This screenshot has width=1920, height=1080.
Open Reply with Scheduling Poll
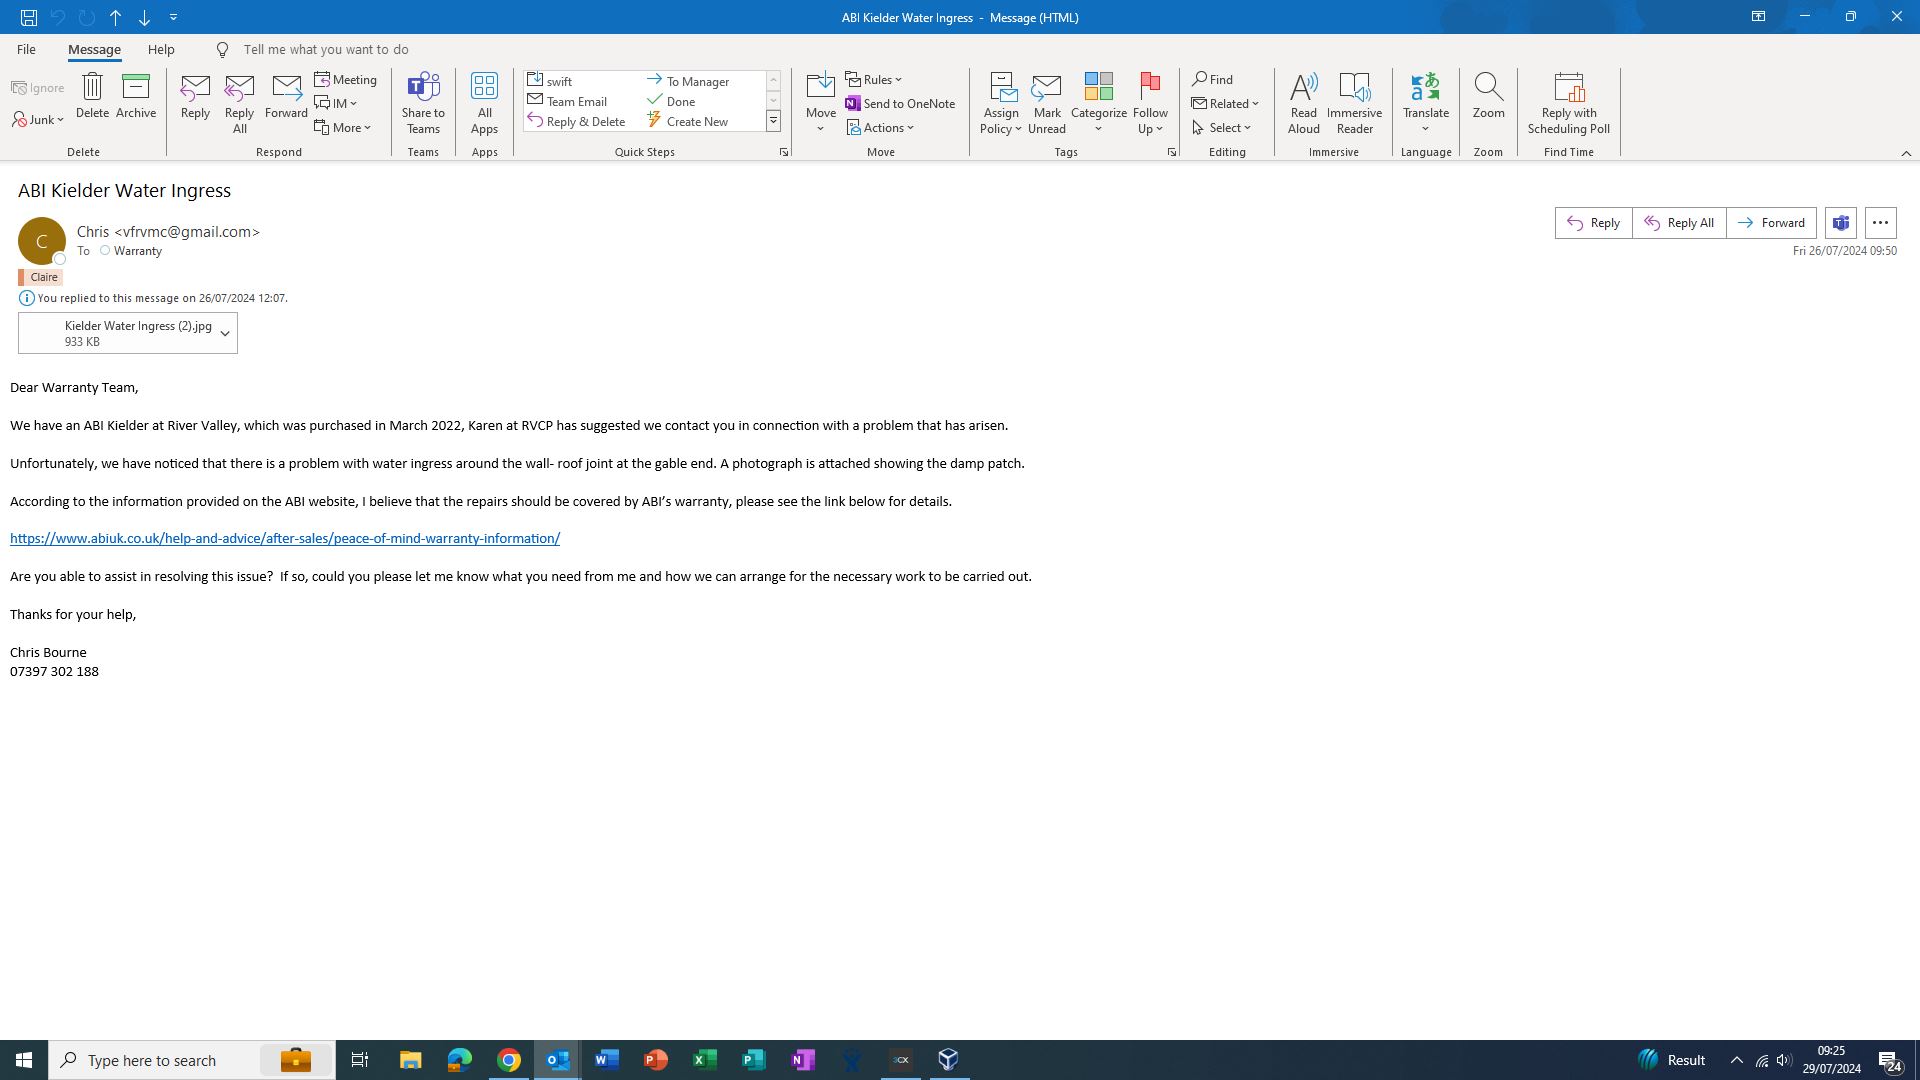[1568, 88]
